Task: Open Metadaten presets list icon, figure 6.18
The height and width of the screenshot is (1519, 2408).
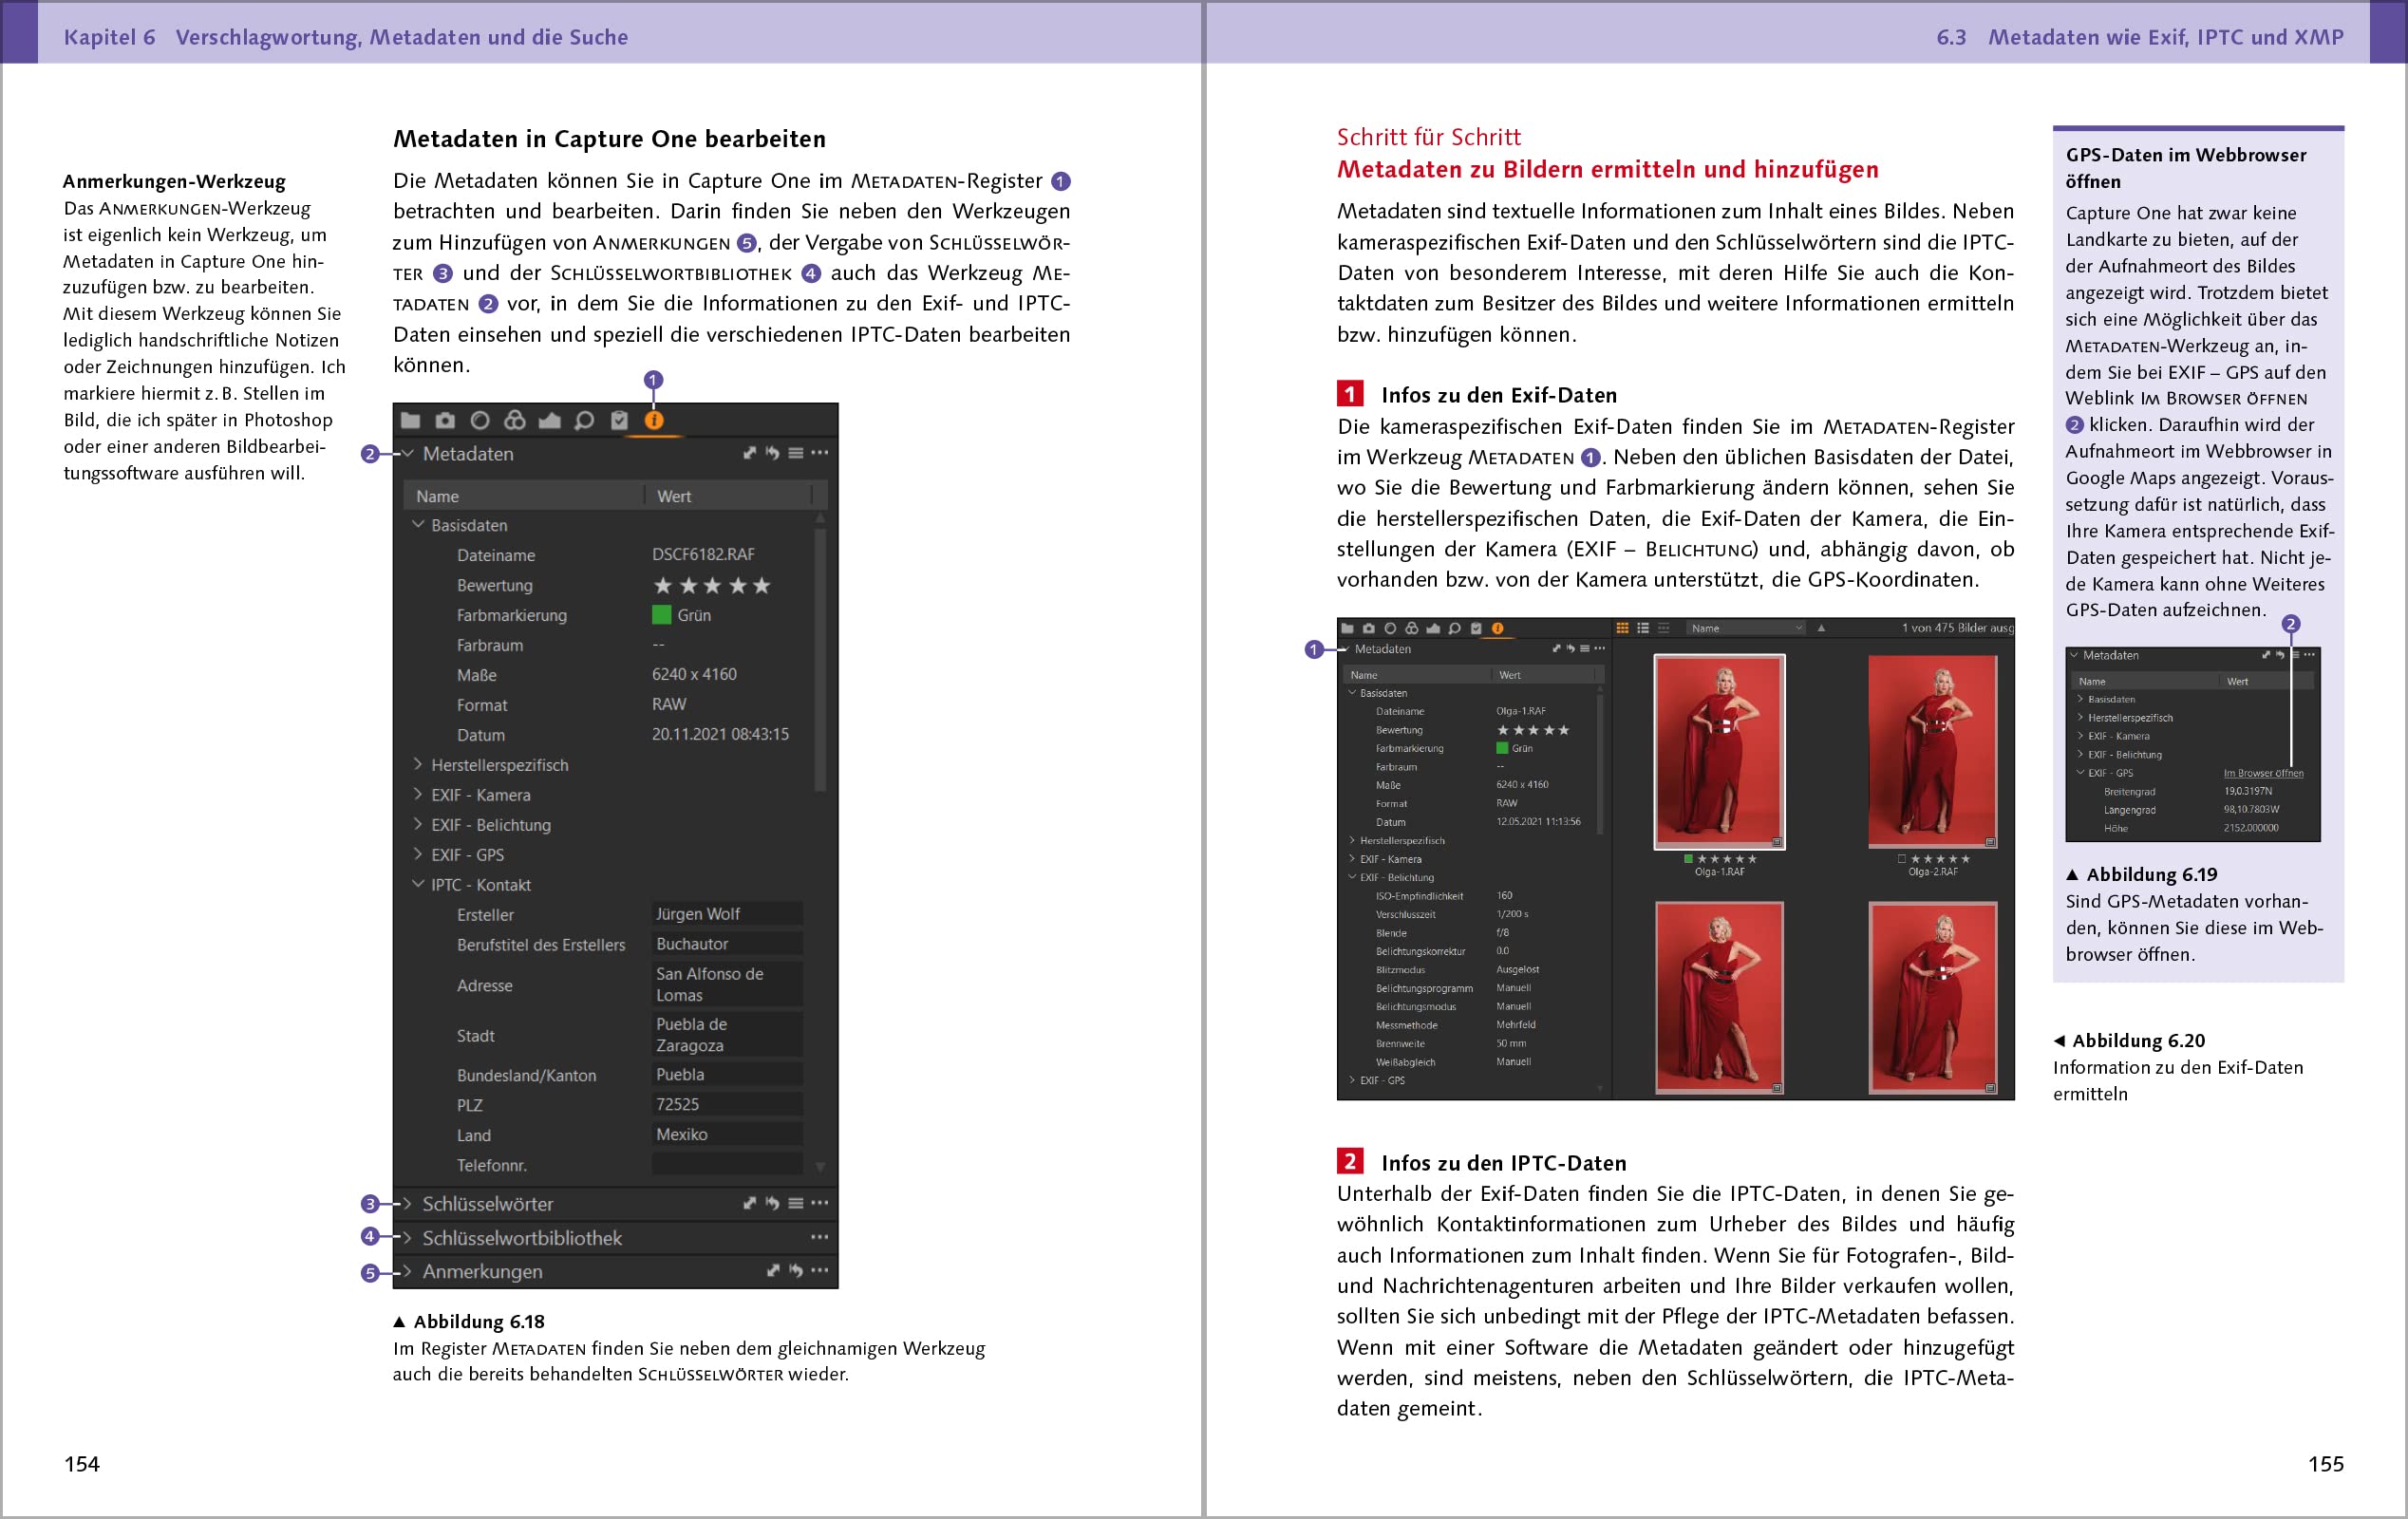Action: point(796,453)
